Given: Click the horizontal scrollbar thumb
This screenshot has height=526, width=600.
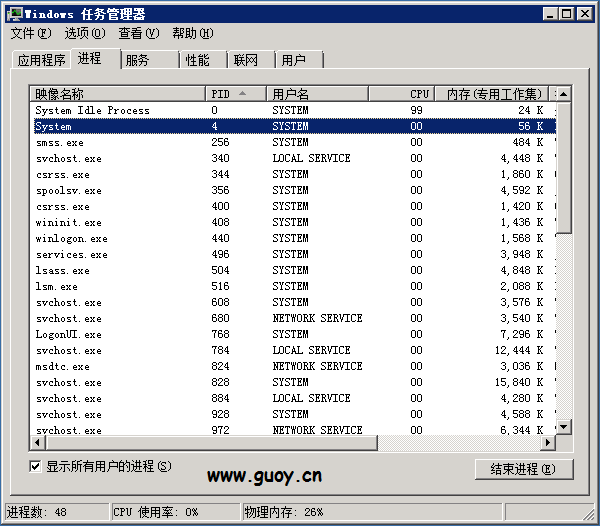Looking at the screenshot, I should pos(212,443).
